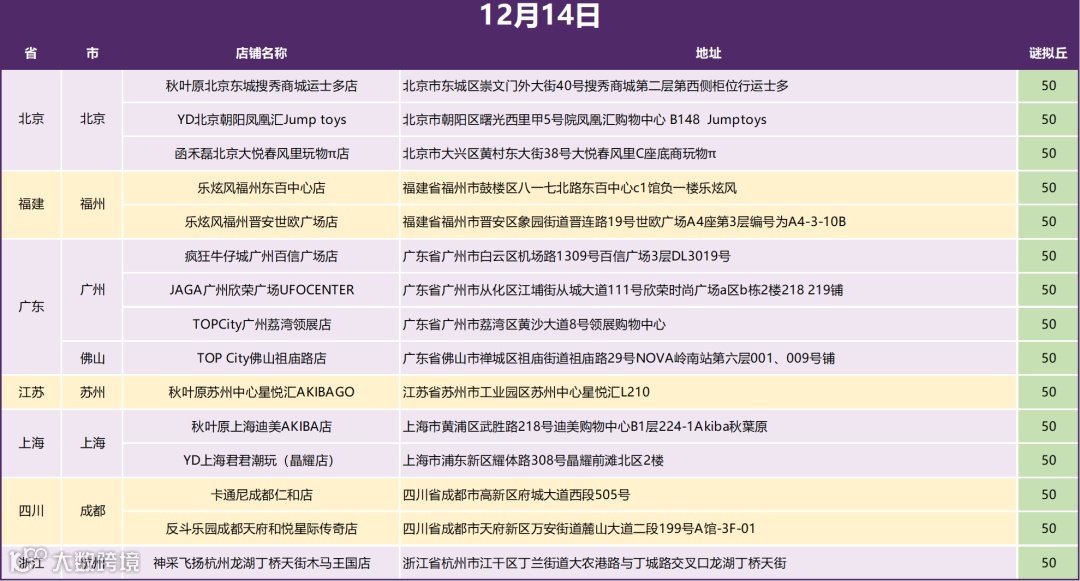Select store JAGA广州欣荣广场UFOCENTER
Viewport: 1080px width, 581px height.
pyautogui.click(x=261, y=290)
